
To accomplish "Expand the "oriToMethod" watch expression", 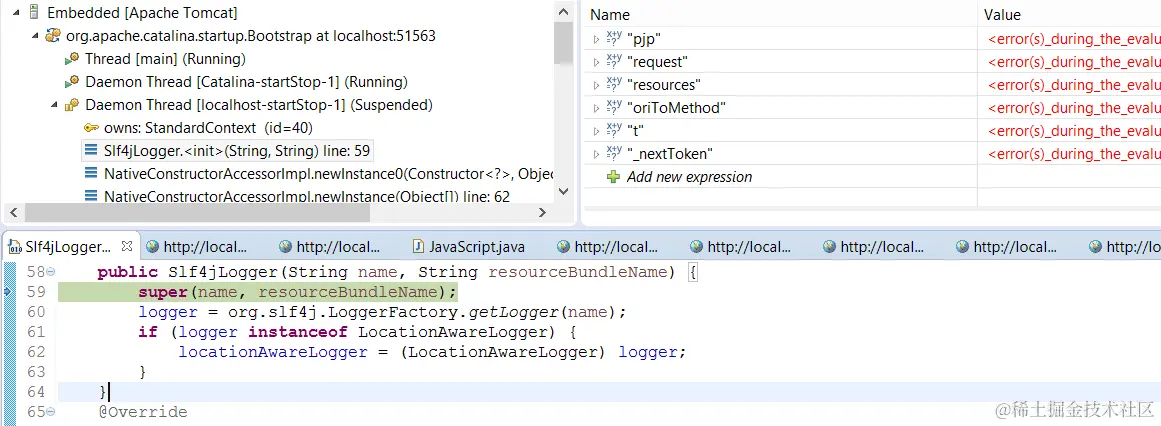I will 596,107.
